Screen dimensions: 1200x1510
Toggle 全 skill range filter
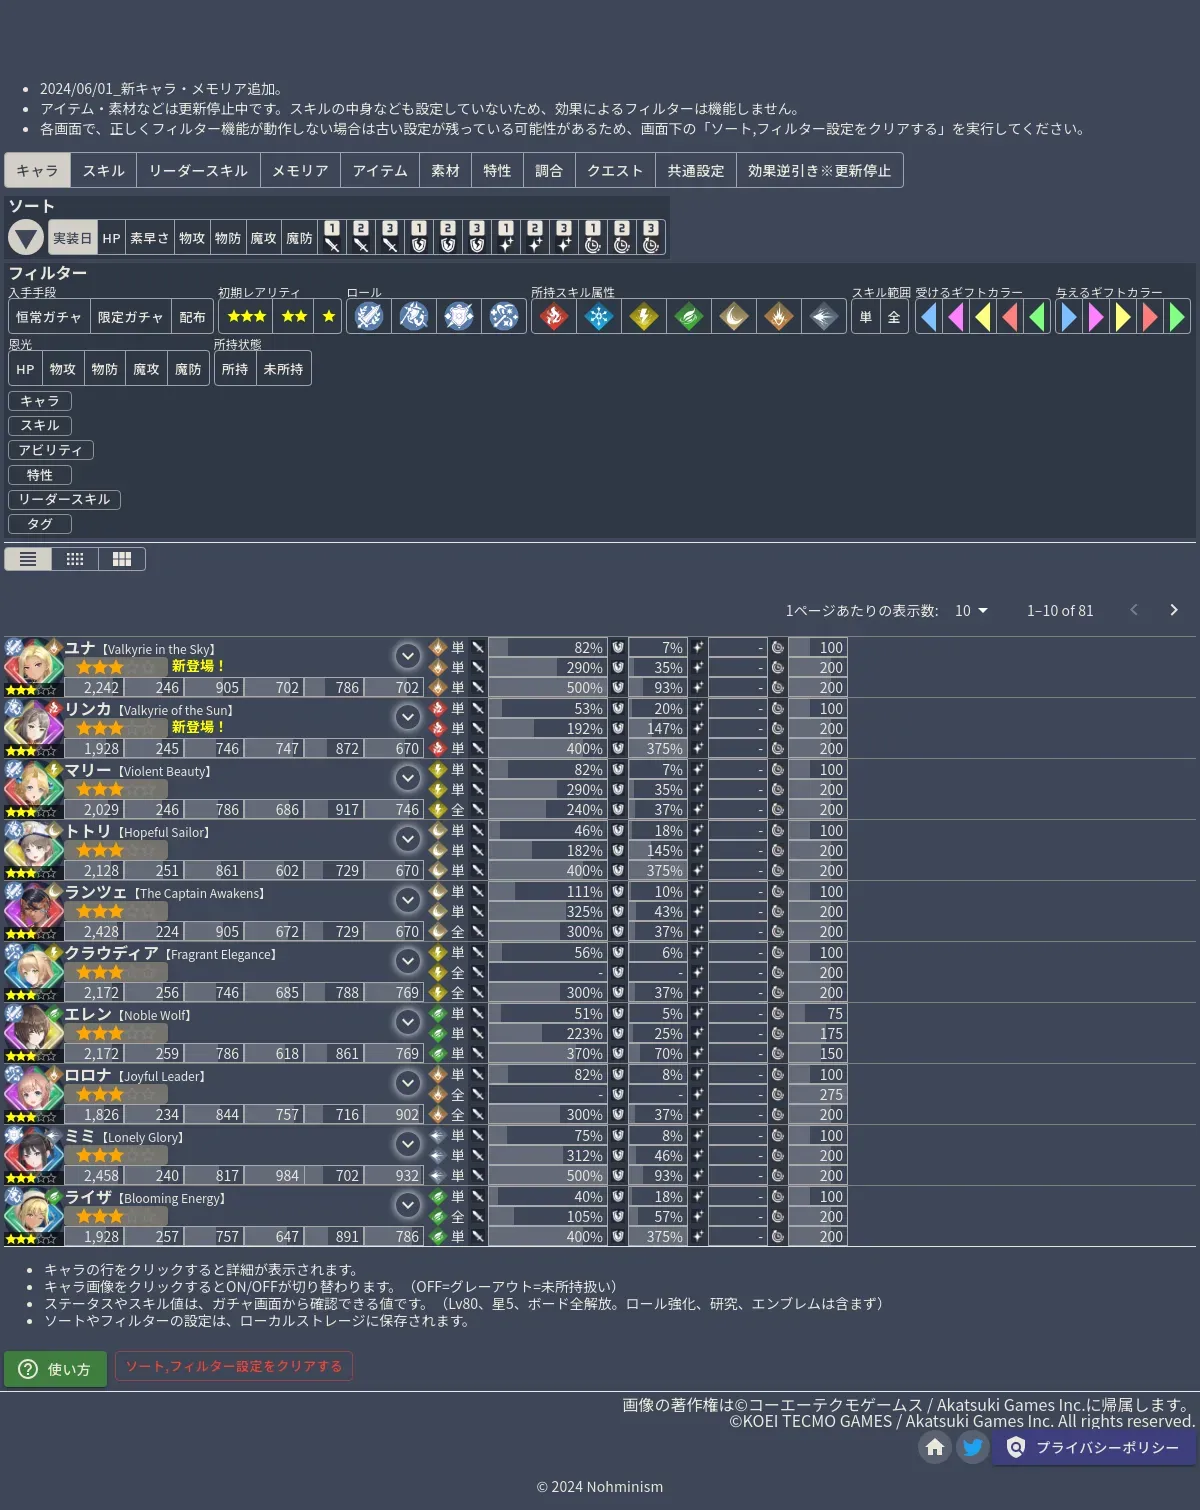894,317
